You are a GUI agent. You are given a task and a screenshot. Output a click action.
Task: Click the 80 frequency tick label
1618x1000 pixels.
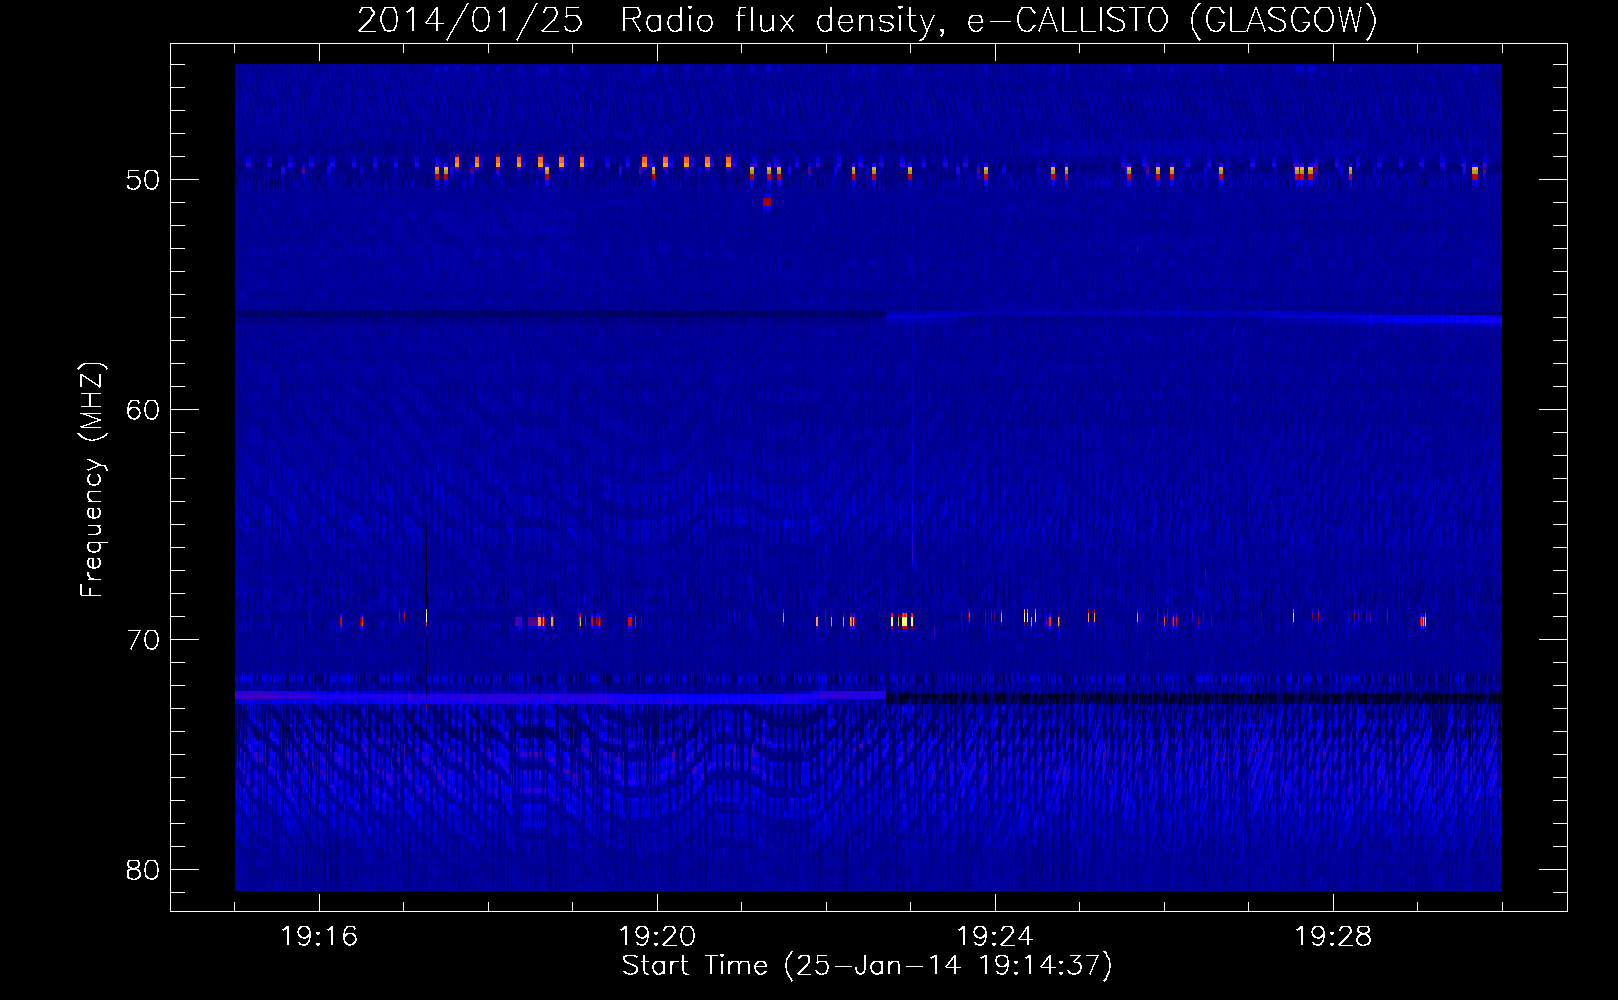point(143,870)
